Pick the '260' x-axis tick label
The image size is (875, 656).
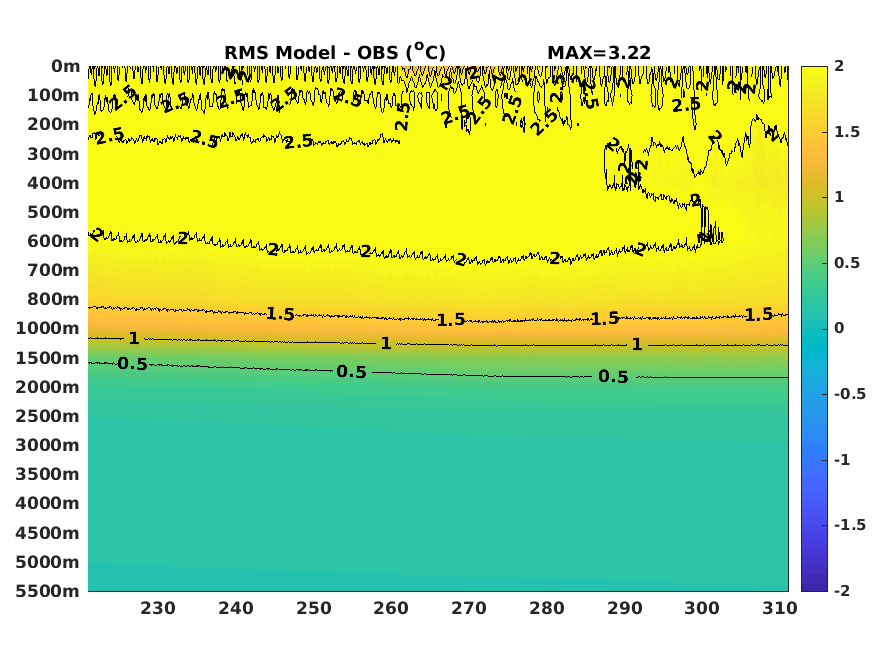[x=391, y=608]
